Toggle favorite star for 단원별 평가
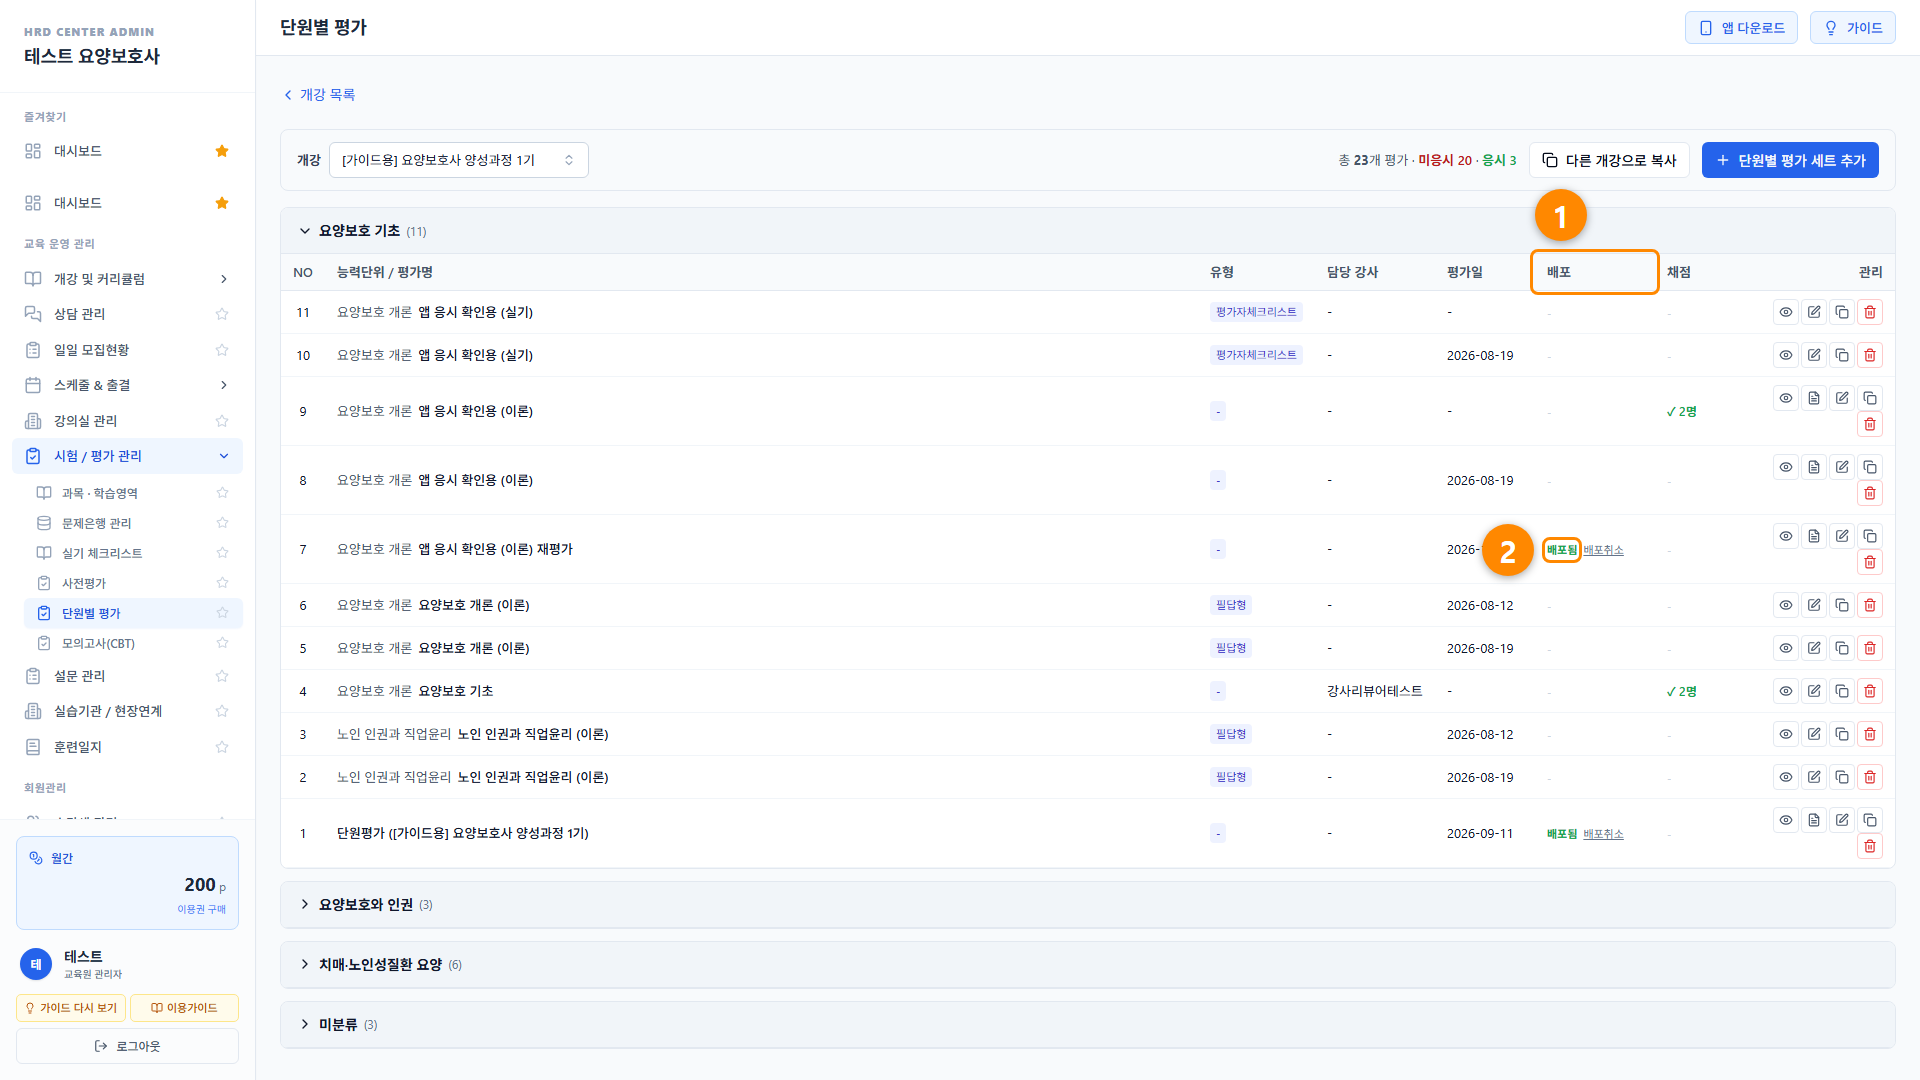Image resolution: width=1920 pixels, height=1080 pixels. [x=222, y=613]
